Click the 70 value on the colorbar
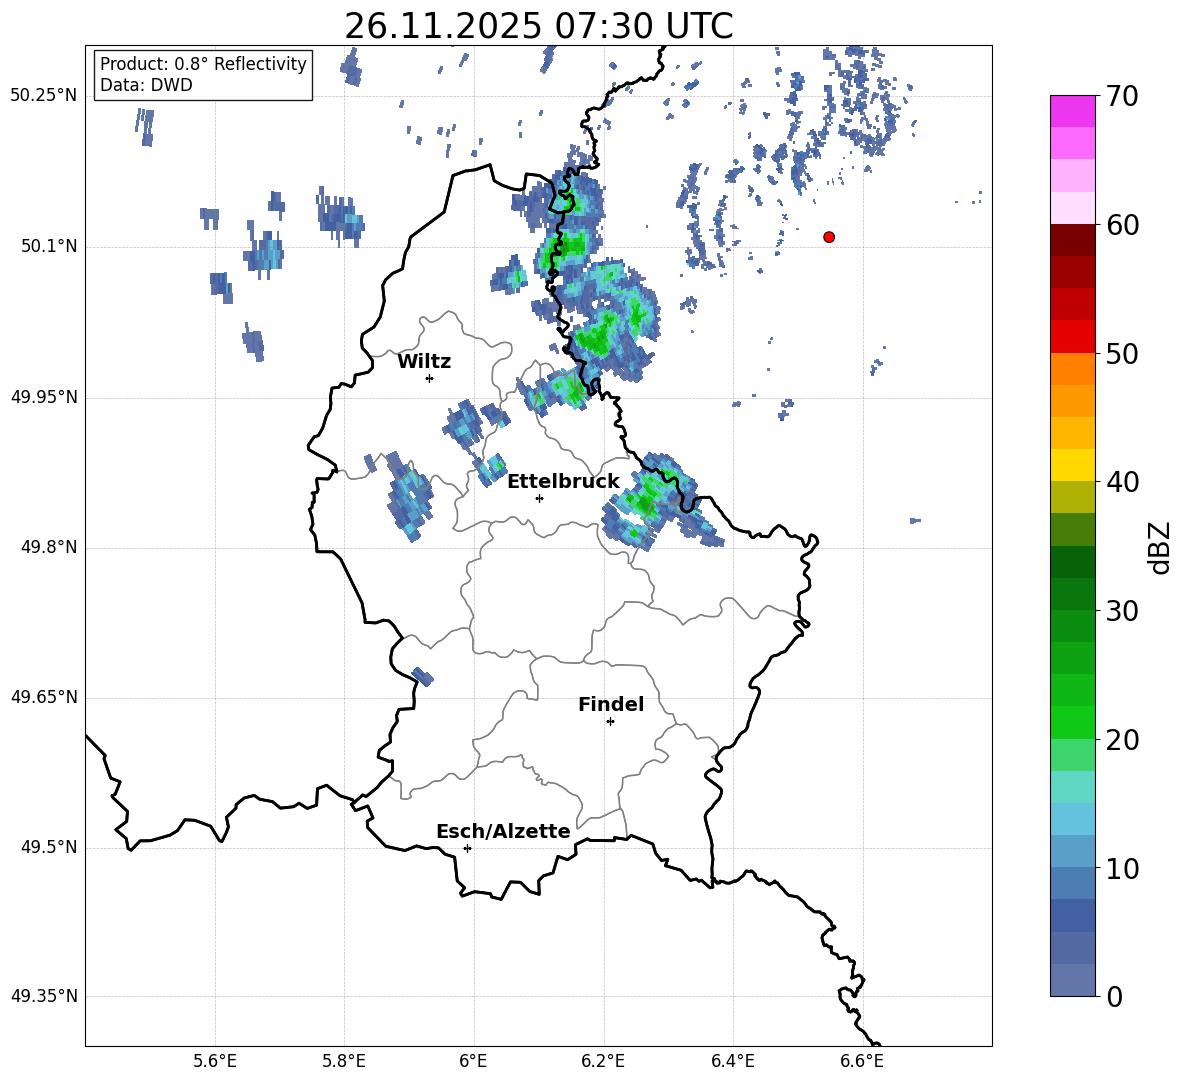1184x1081 pixels. pos(1122,97)
